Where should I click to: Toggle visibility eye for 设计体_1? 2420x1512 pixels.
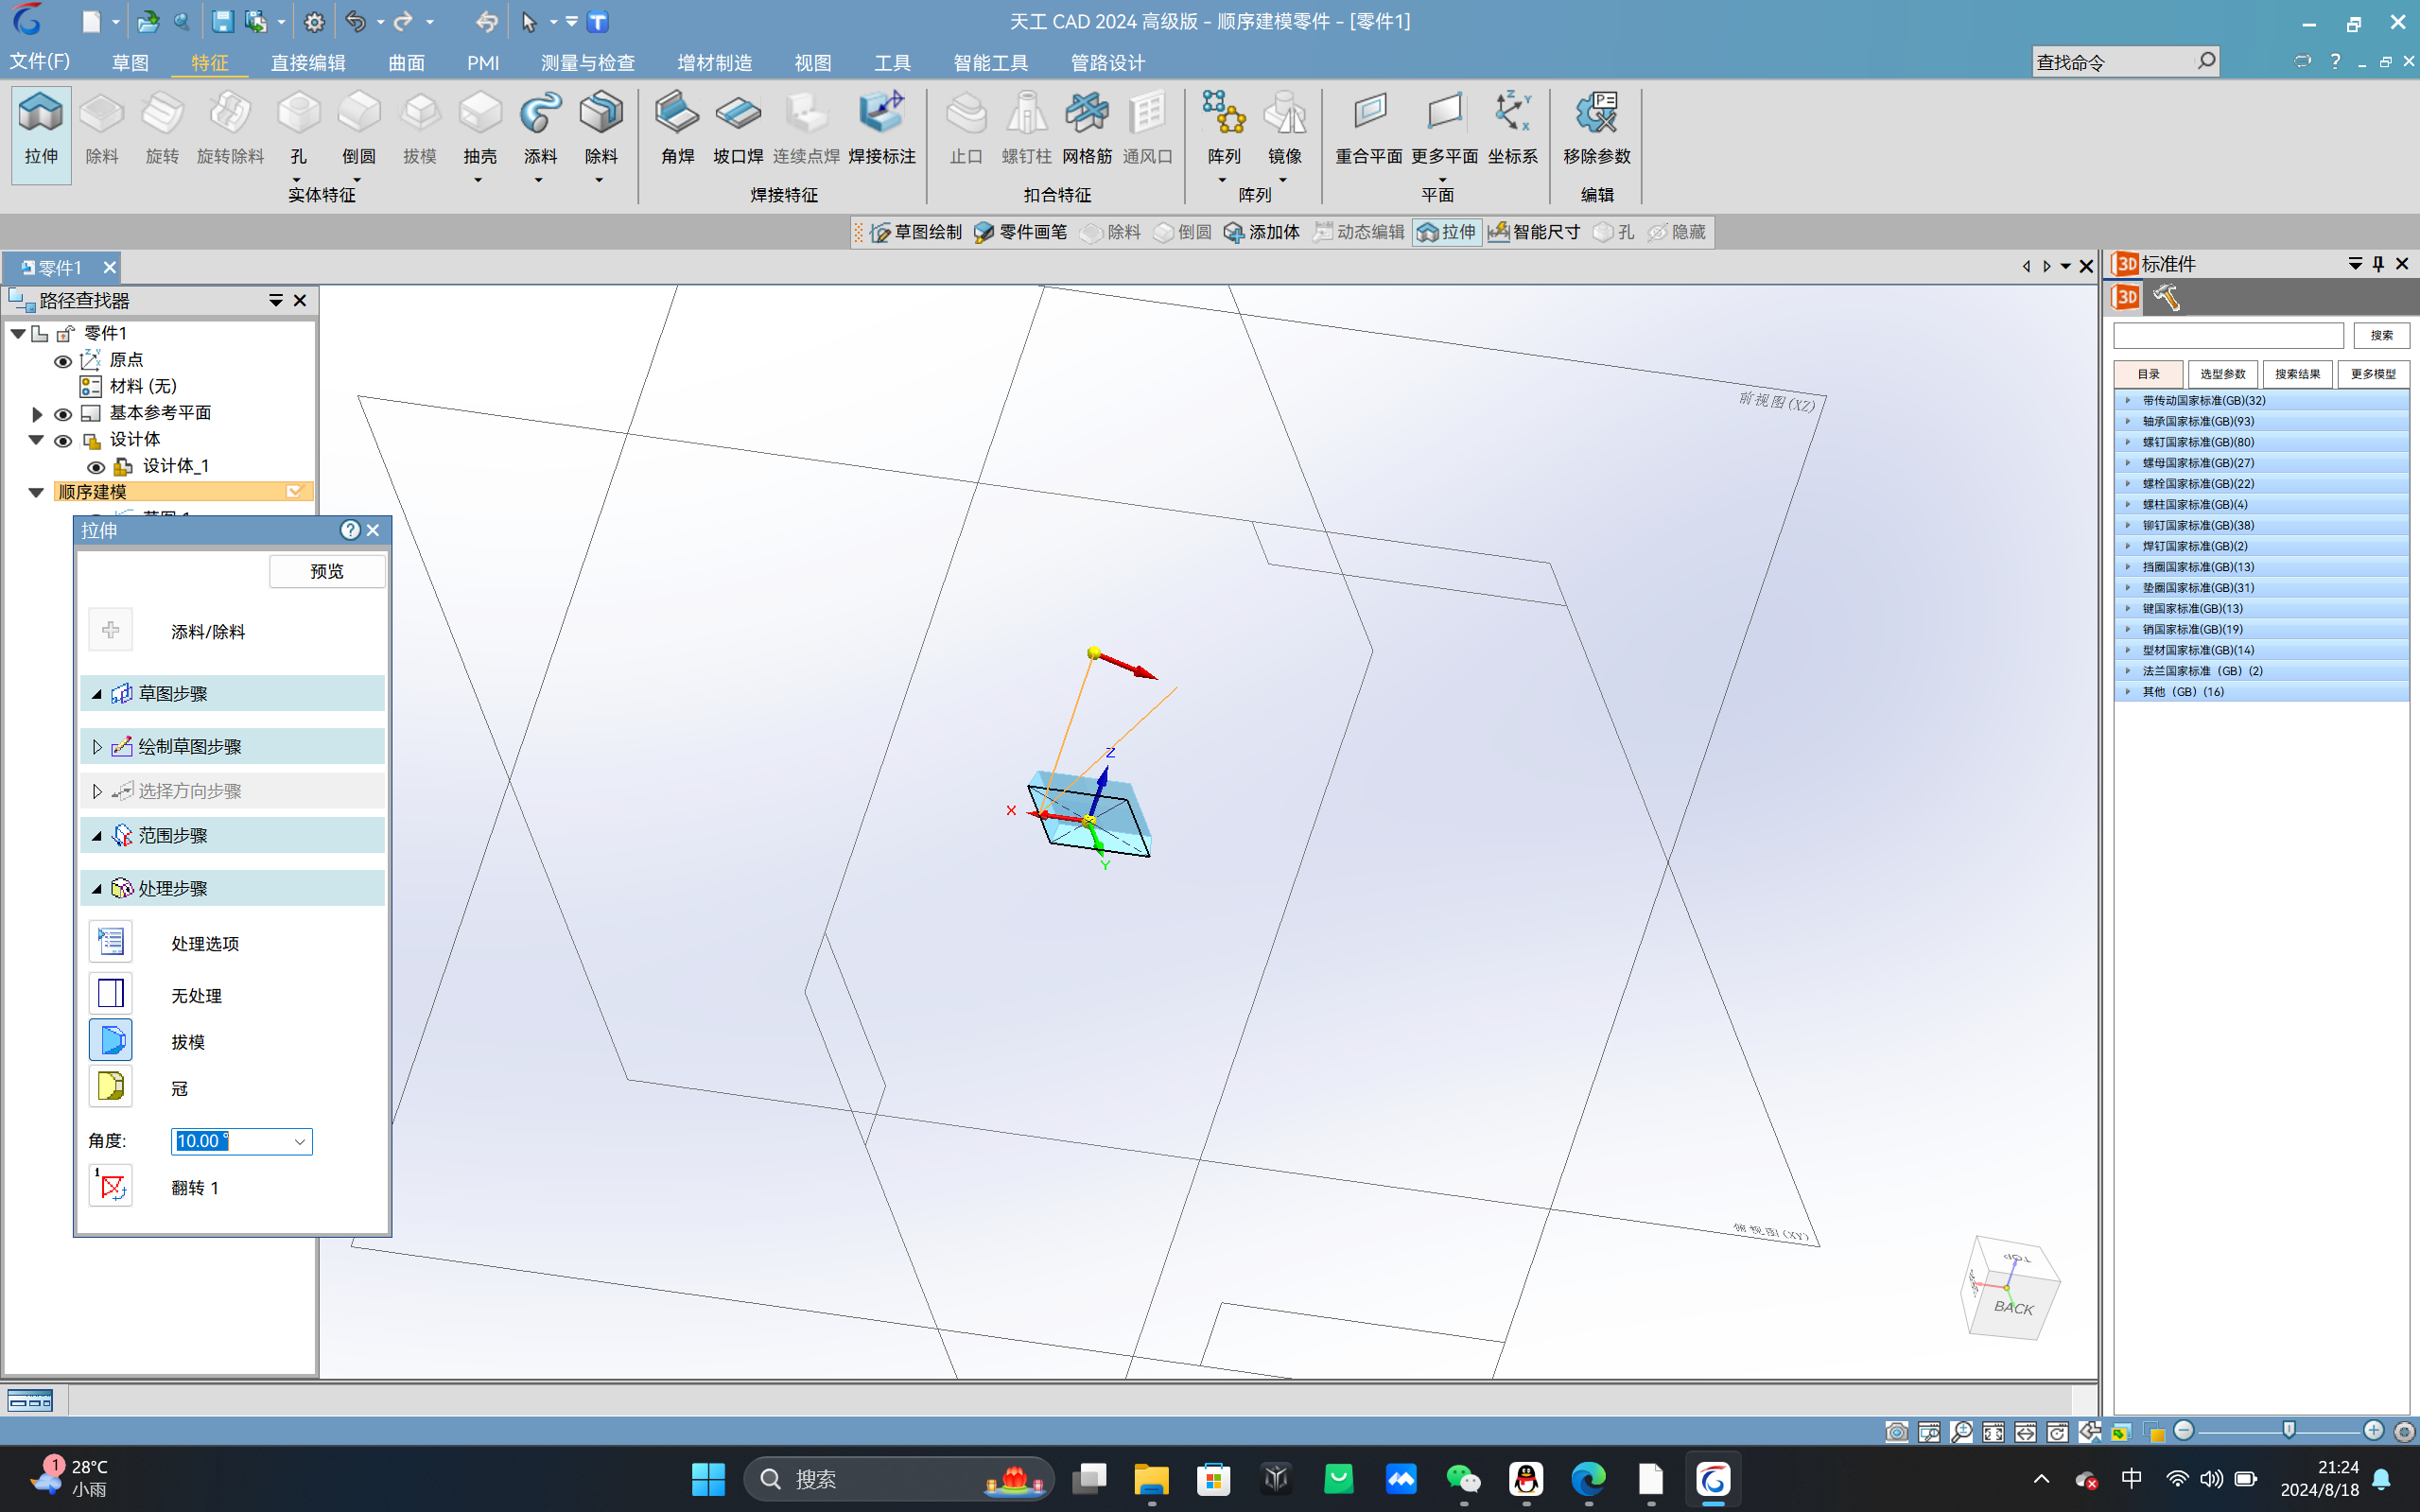point(96,467)
